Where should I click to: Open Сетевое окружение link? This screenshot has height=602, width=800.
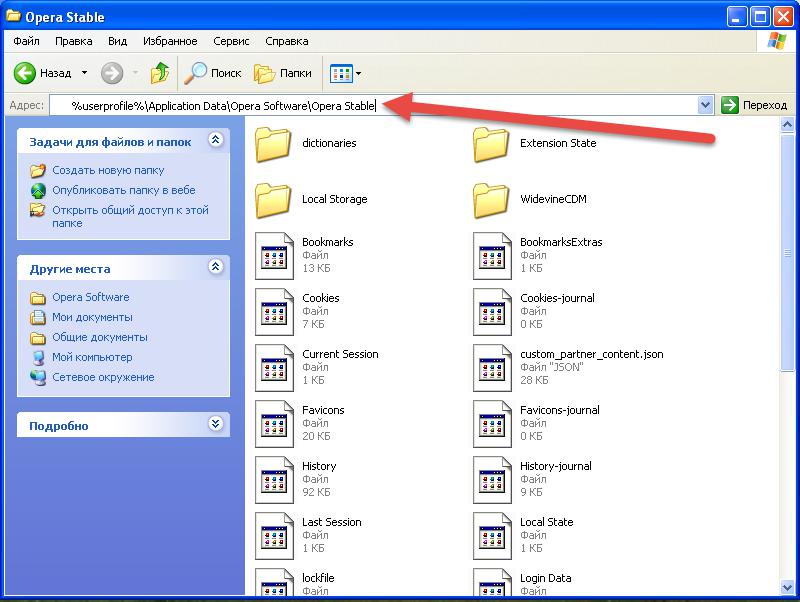click(103, 378)
